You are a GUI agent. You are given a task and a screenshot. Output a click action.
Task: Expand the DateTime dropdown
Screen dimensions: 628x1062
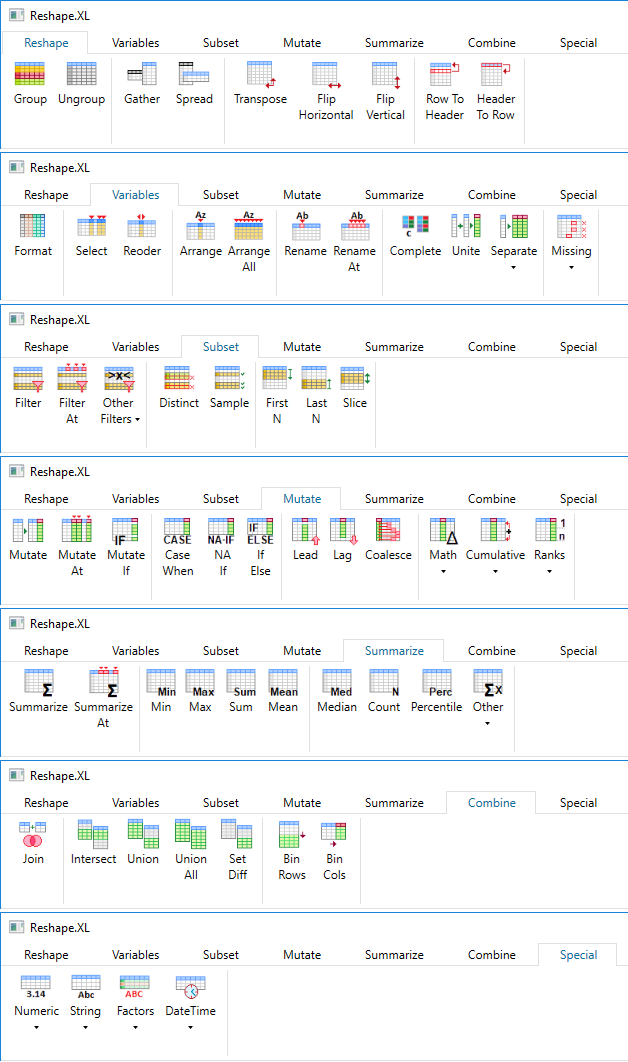click(x=190, y=1027)
